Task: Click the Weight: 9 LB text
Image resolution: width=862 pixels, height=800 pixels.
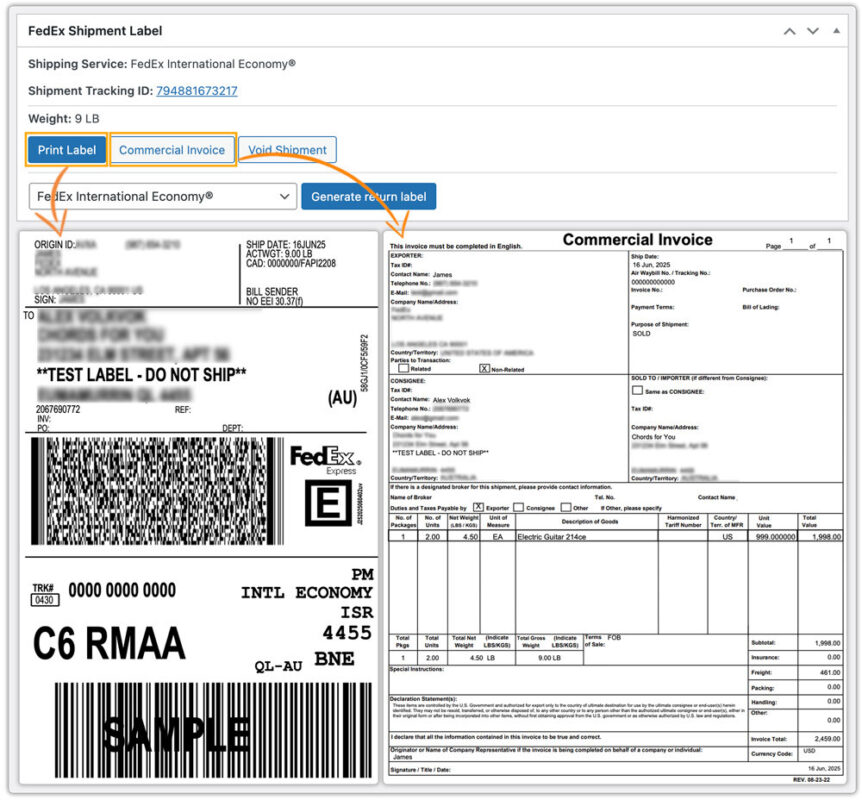Action: click(64, 119)
